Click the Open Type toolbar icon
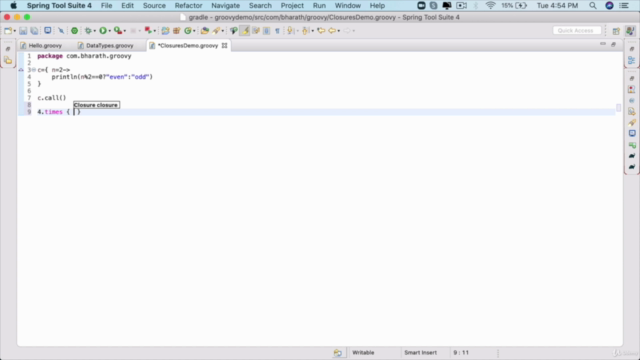The image size is (640, 360). (x=165, y=31)
